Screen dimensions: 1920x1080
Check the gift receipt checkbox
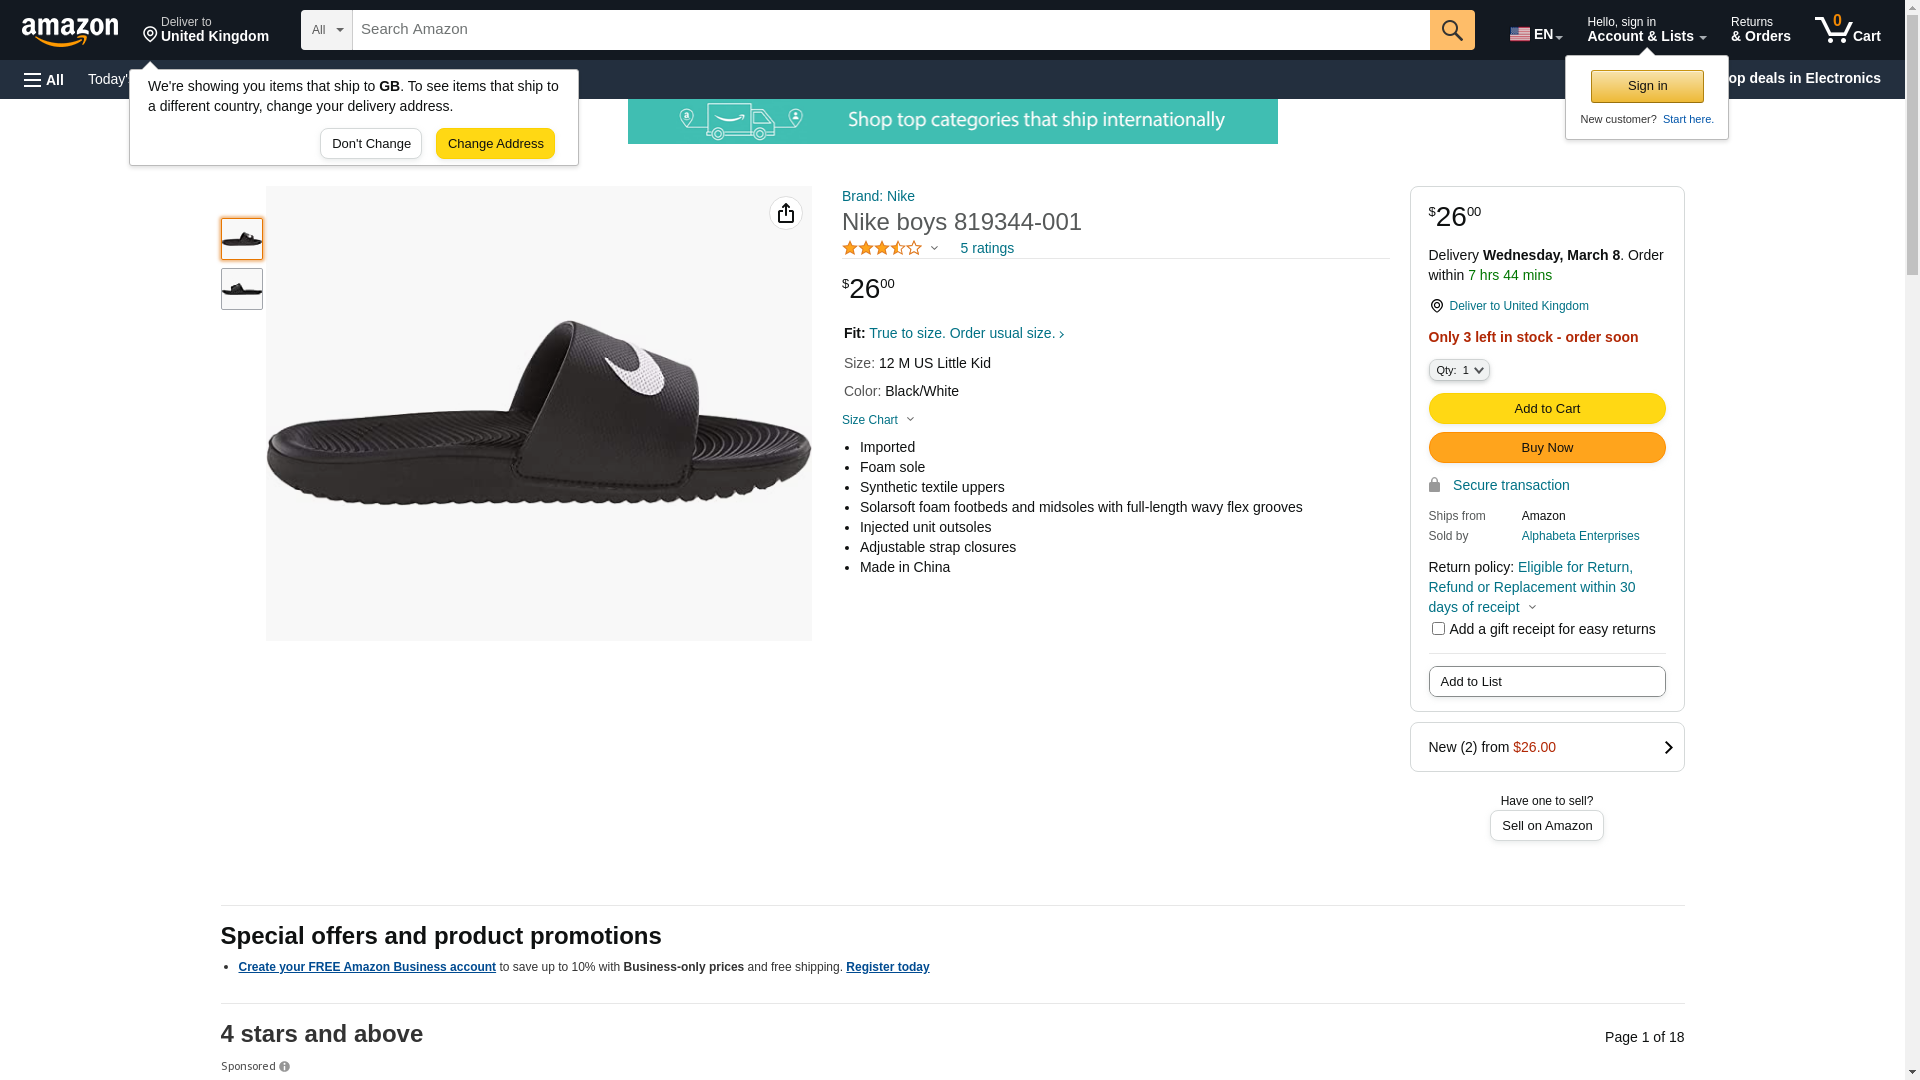point(1438,629)
